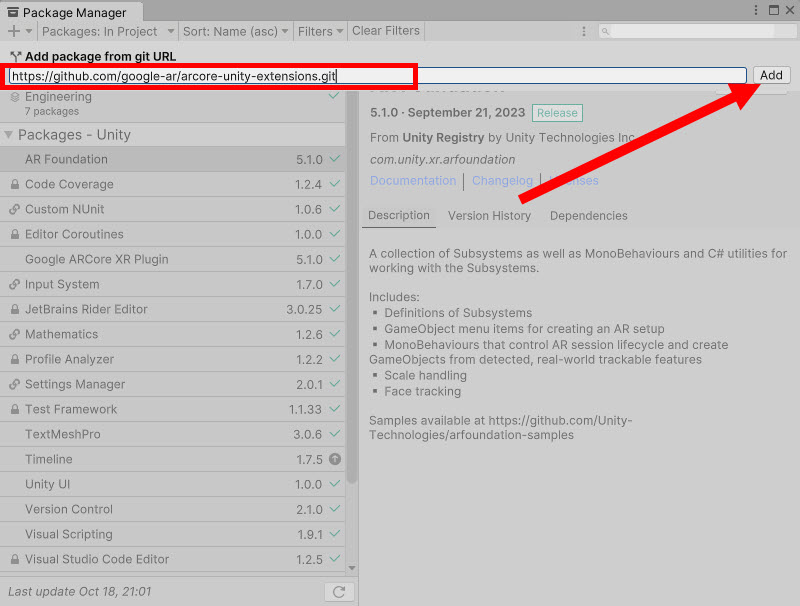The image size is (800, 606).
Task: Select the Engineering feature set row
Action: coord(172,104)
